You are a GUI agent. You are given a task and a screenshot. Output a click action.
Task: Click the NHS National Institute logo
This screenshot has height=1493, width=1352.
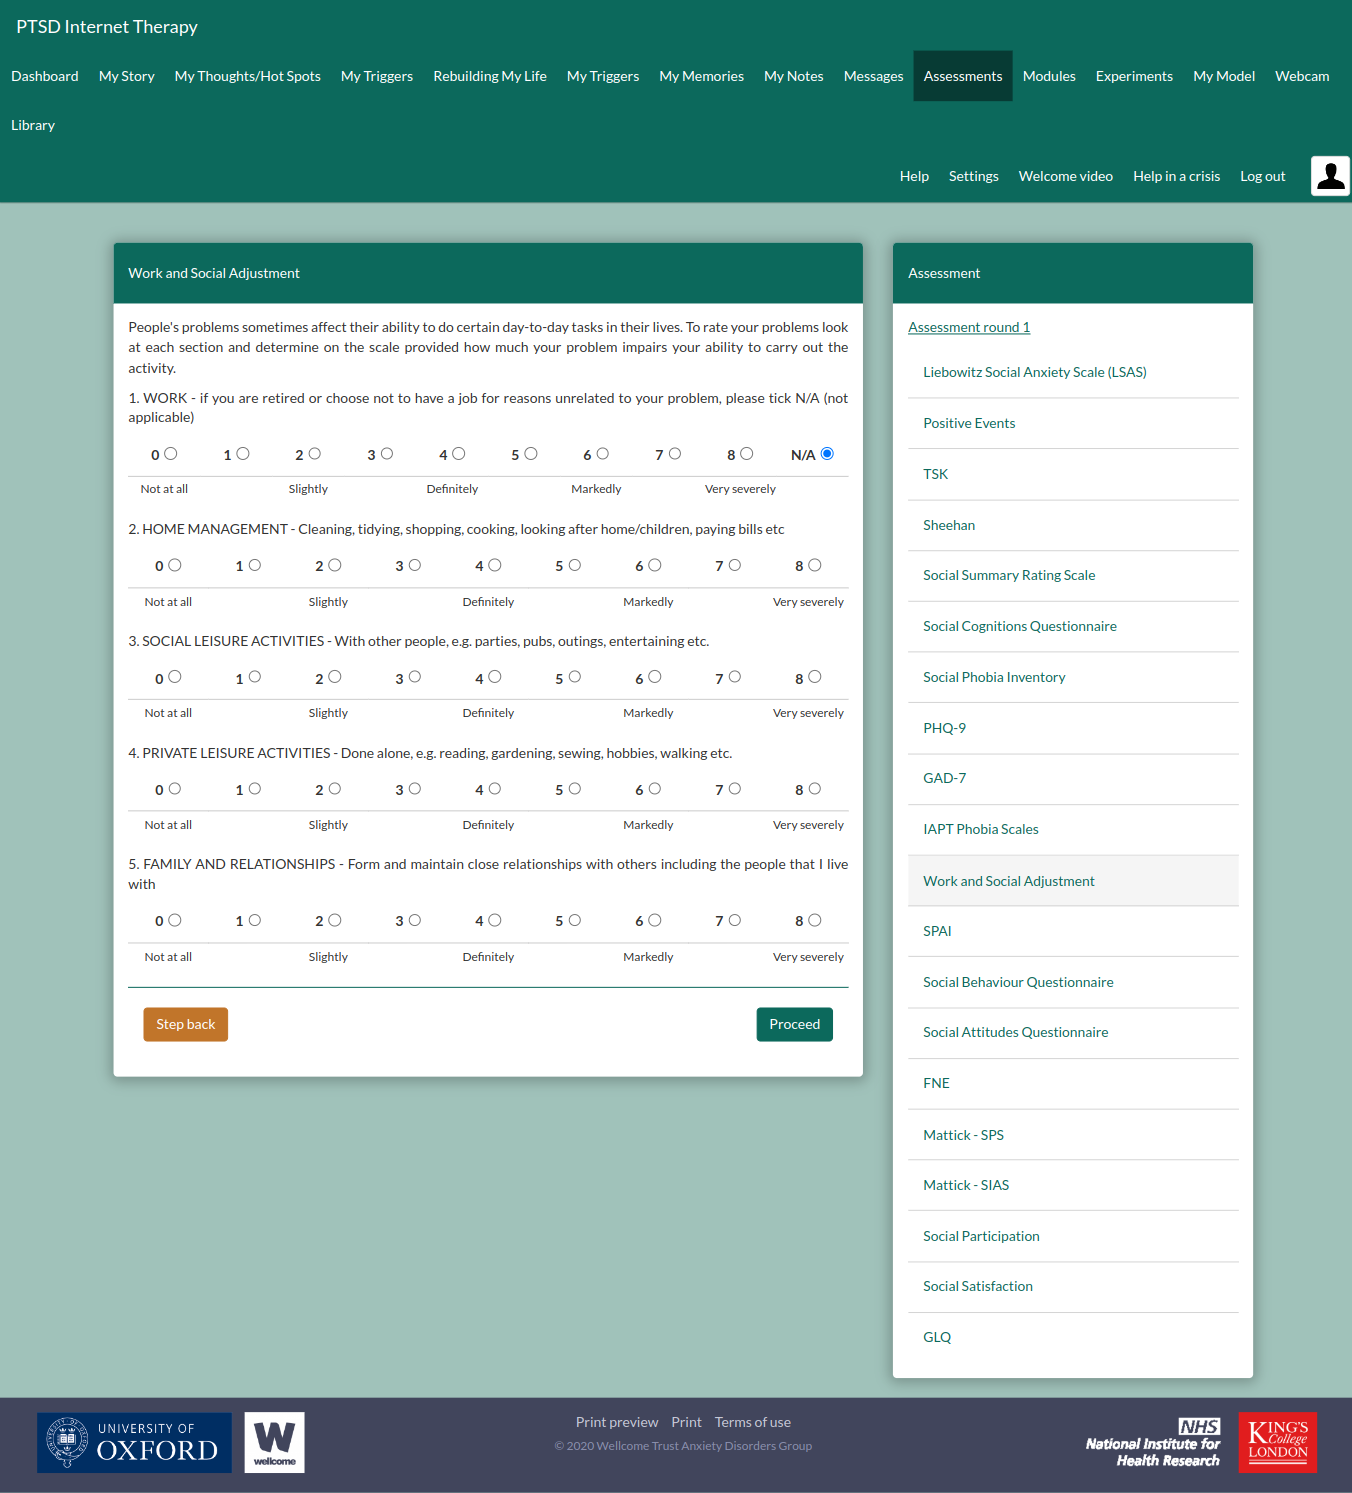click(1153, 1443)
